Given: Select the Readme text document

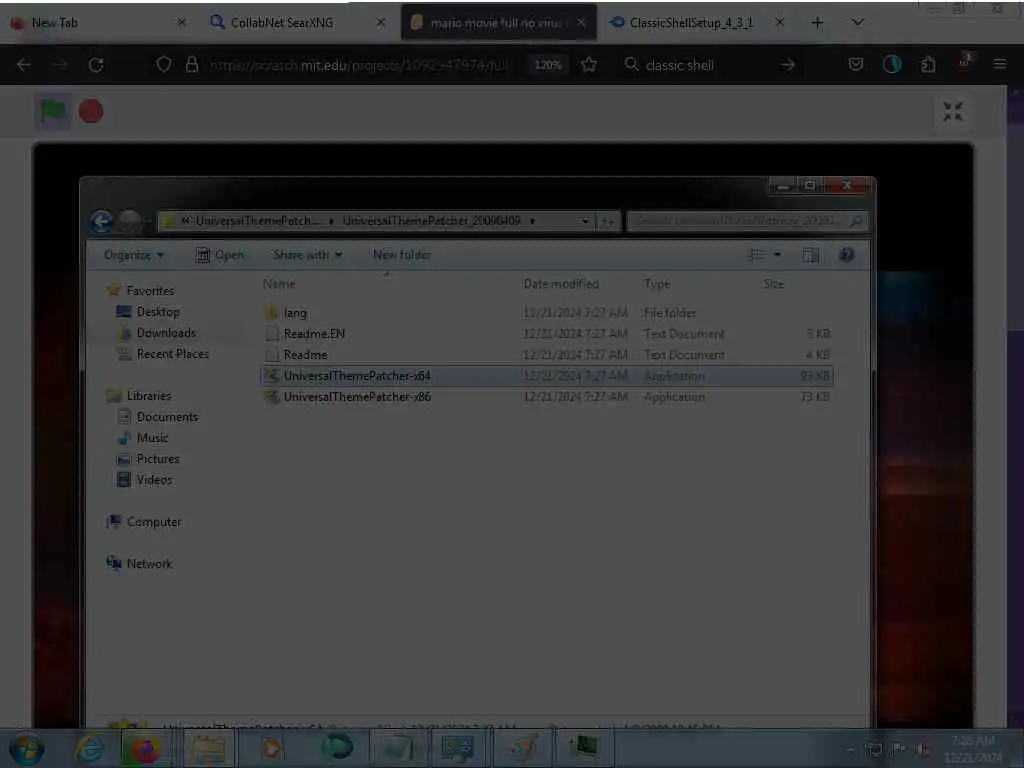Looking at the screenshot, I should 547,355.
